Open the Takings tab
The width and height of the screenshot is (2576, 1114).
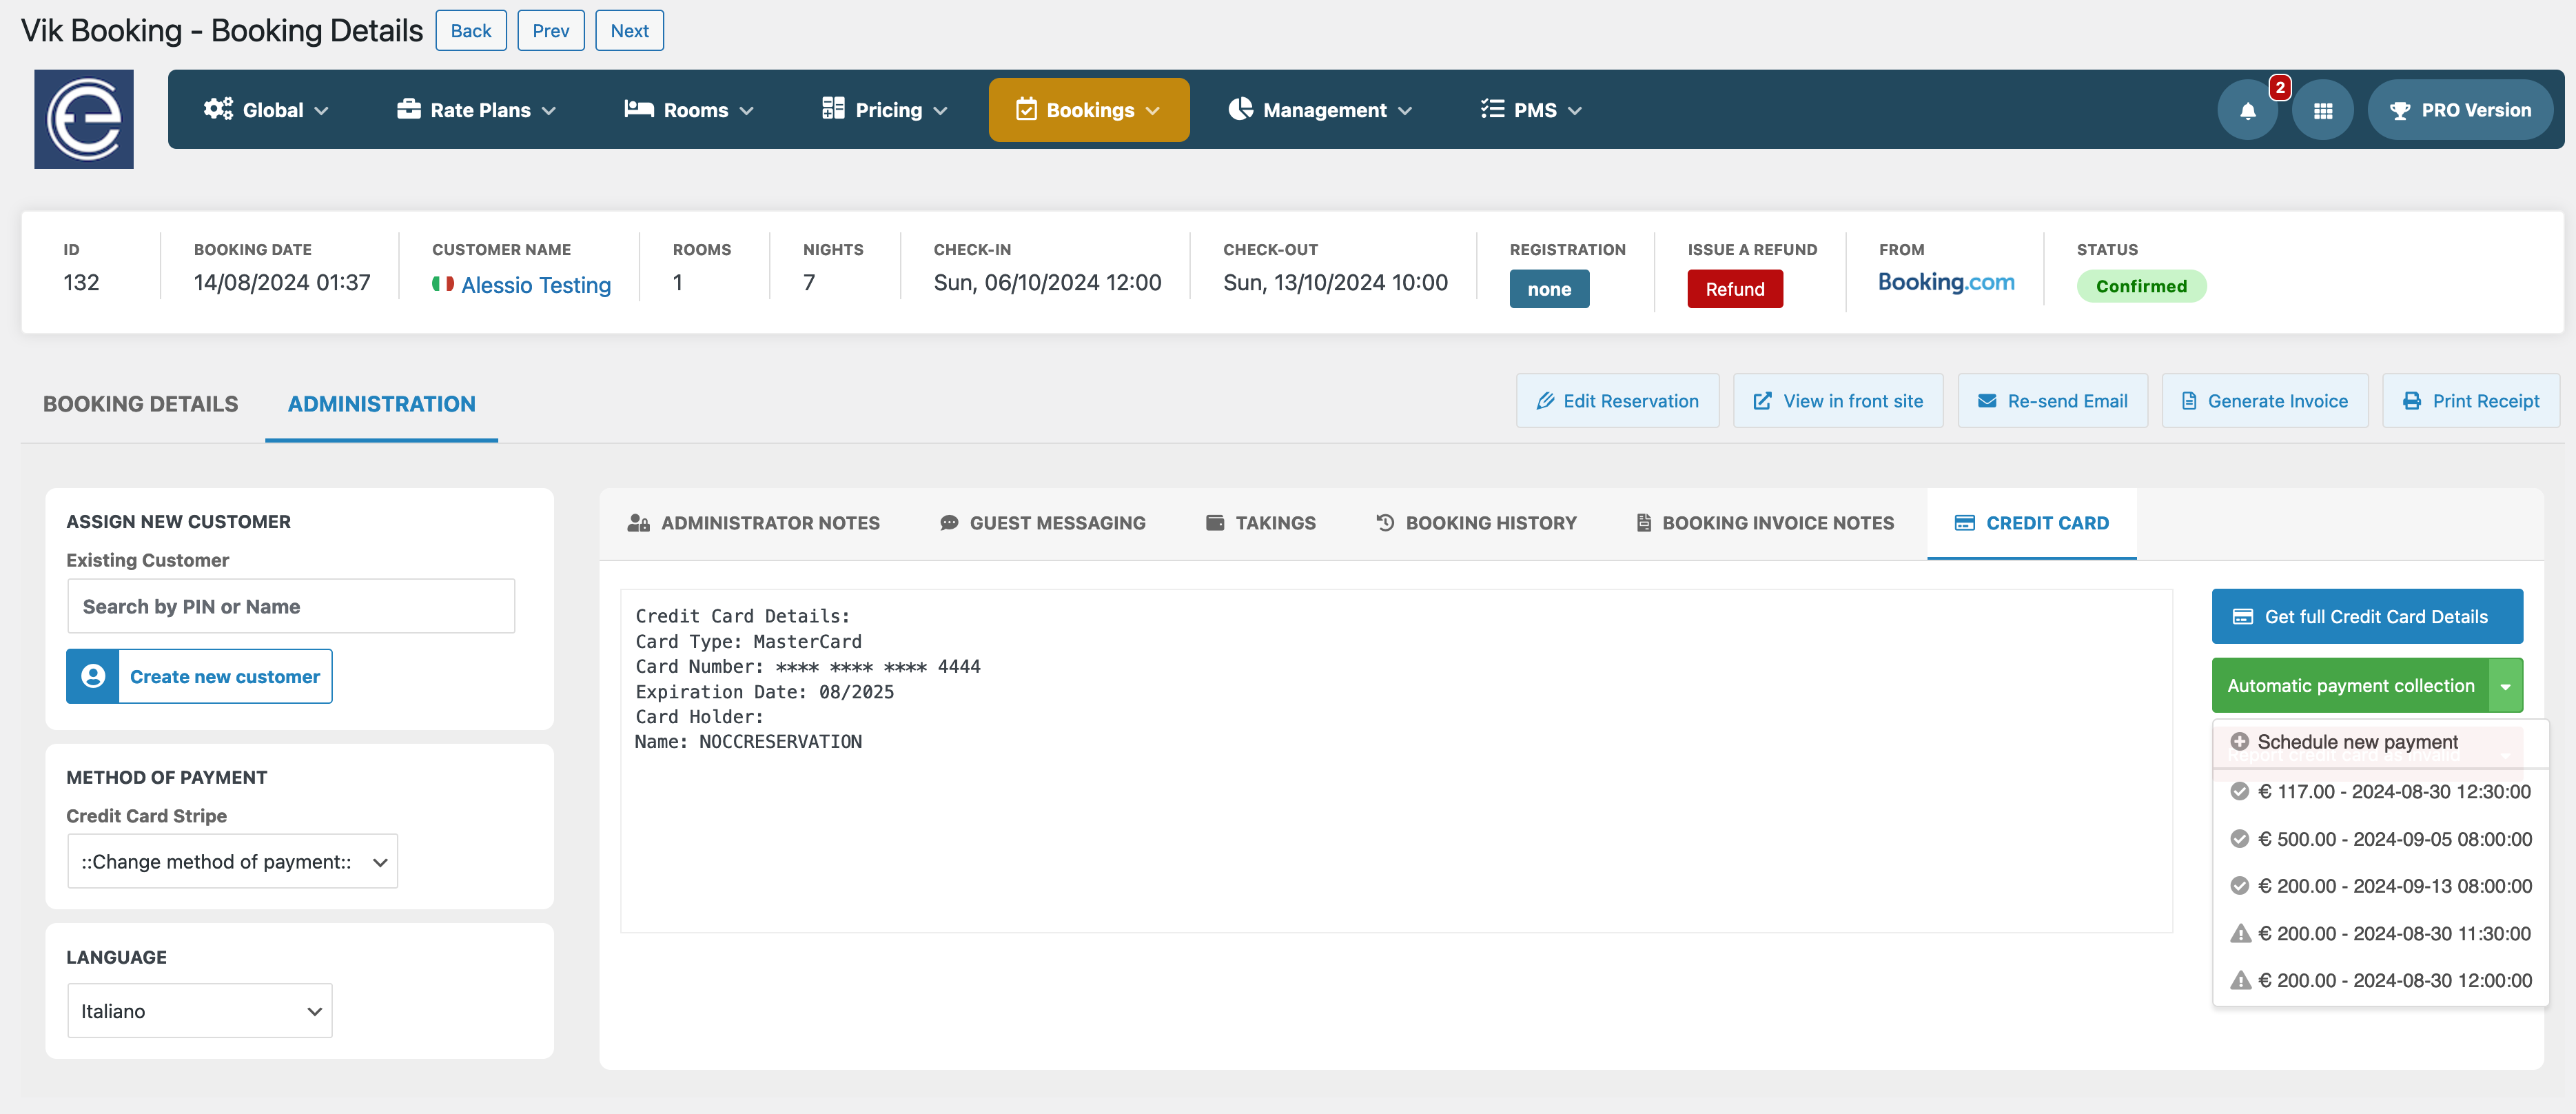1260,523
